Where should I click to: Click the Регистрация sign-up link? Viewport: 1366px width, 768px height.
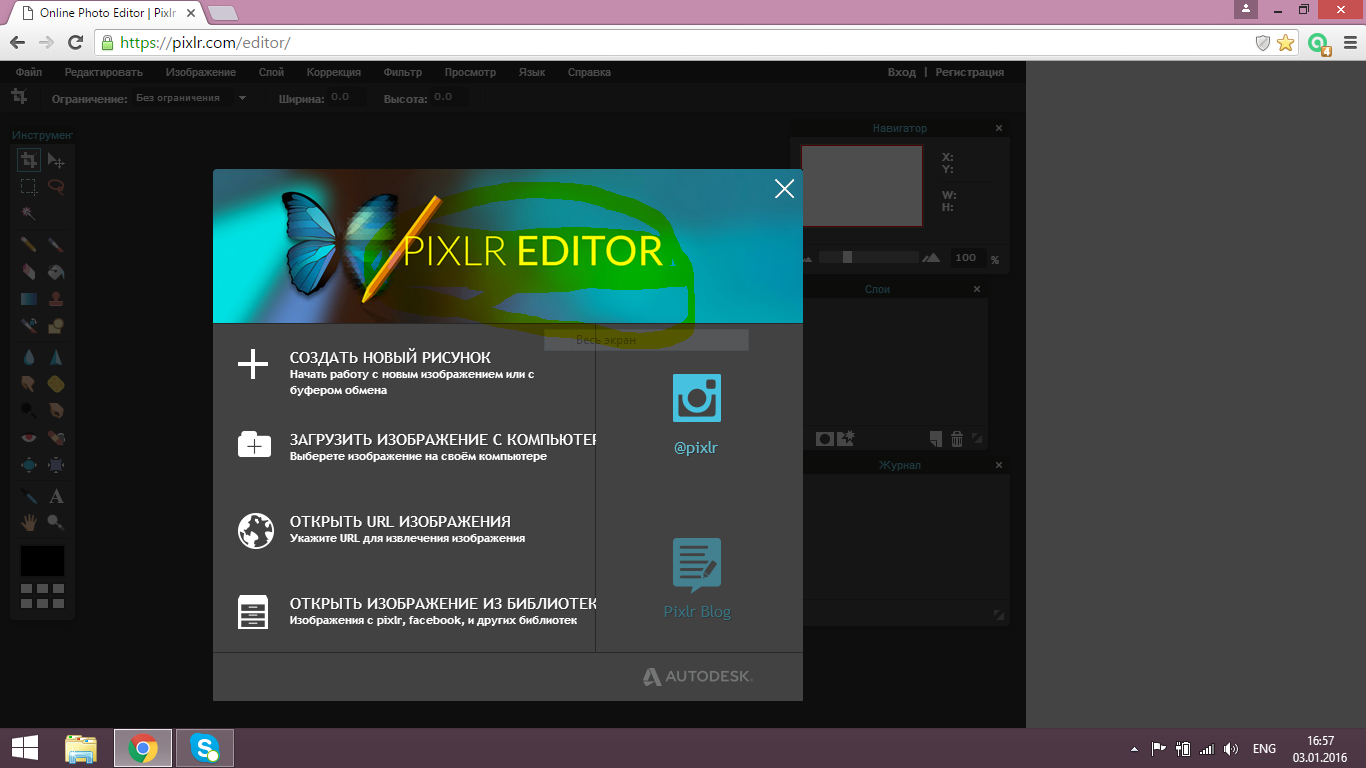(970, 72)
